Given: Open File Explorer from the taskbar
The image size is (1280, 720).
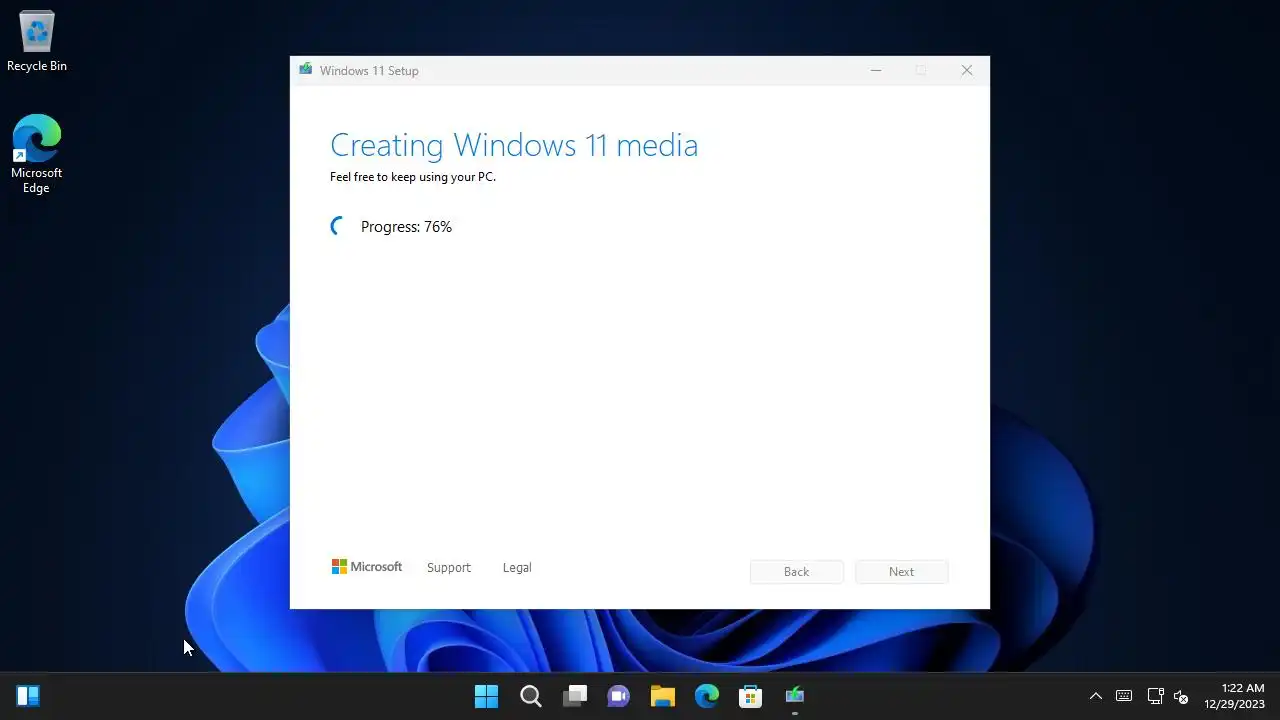Looking at the screenshot, I should [x=663, y=696].
